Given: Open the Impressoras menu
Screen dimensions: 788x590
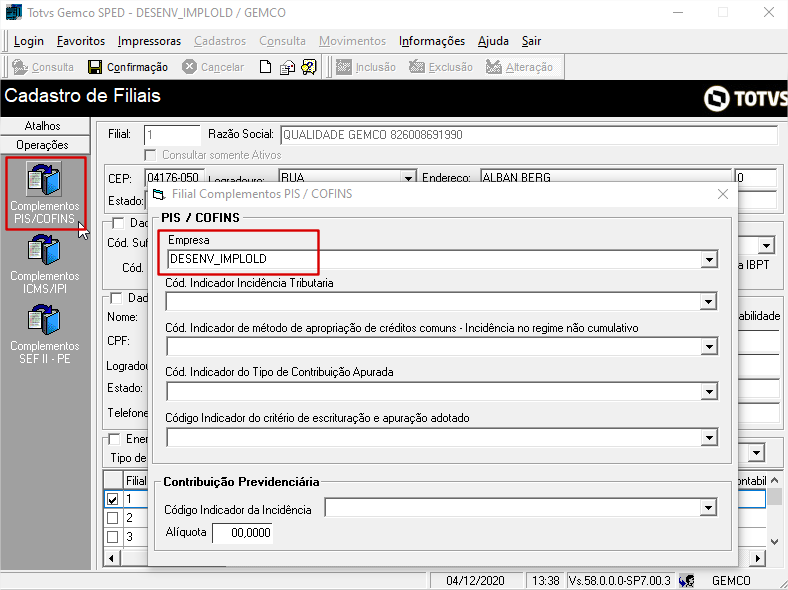Looking at the screenshot, I should (149, 41).
